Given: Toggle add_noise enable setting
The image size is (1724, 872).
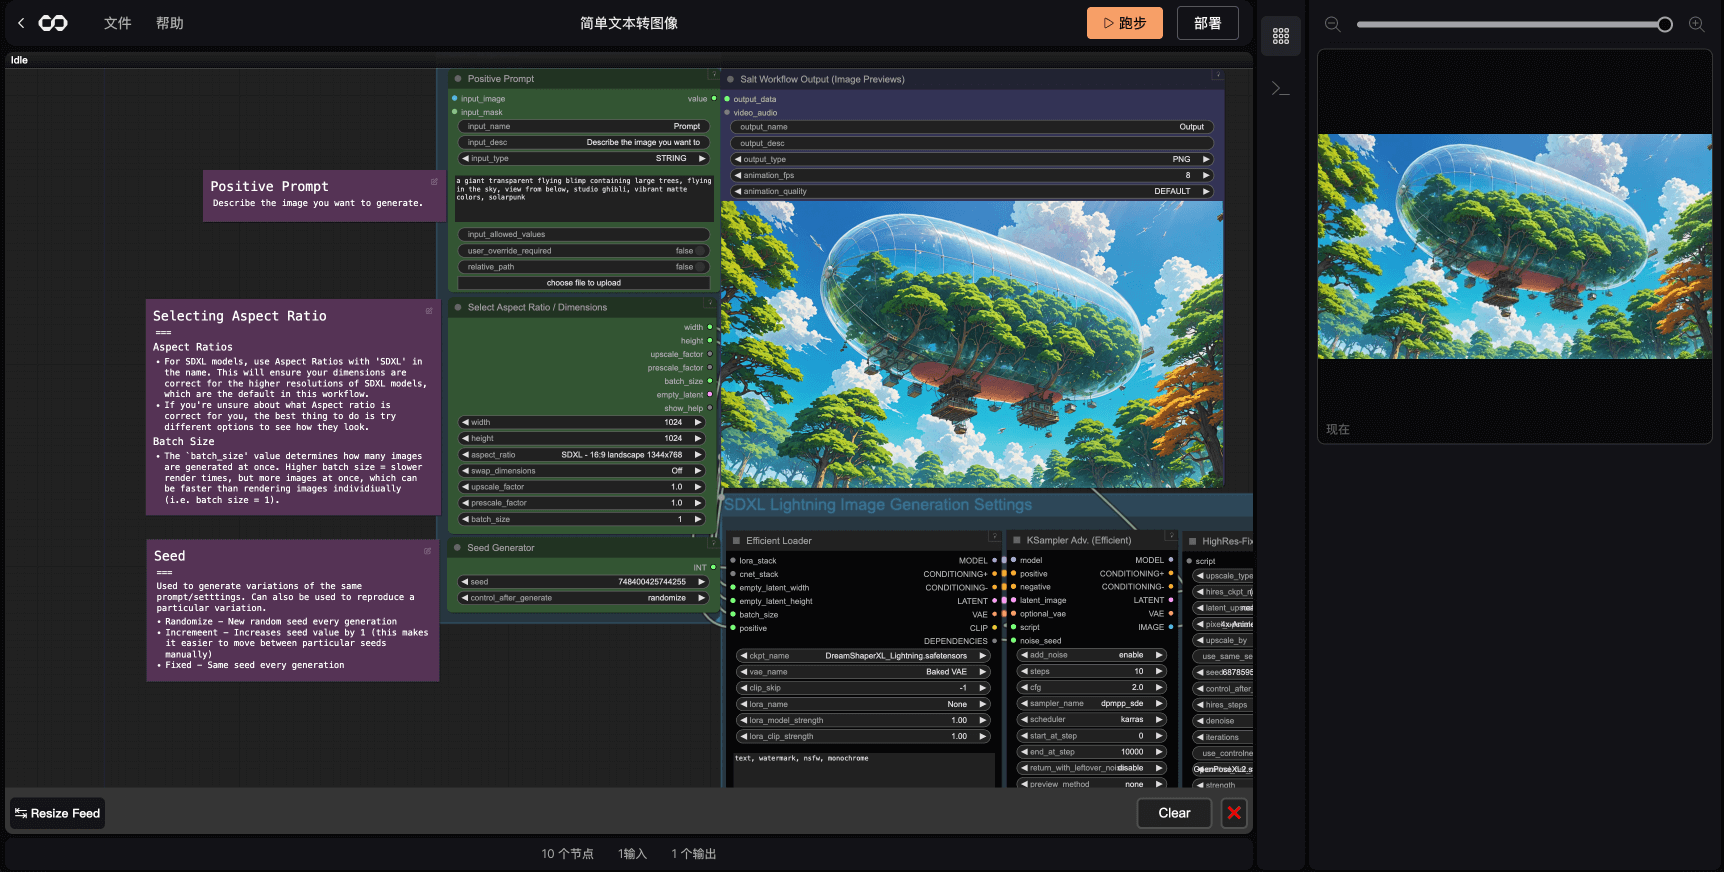Looking at the screenshot, I should pos(1092,656).
